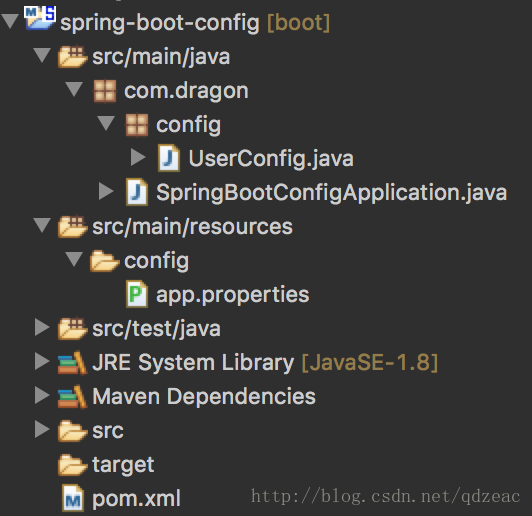Screen dimensions: 532x516
Task: Select the src folder label
Action: [108, 431]
